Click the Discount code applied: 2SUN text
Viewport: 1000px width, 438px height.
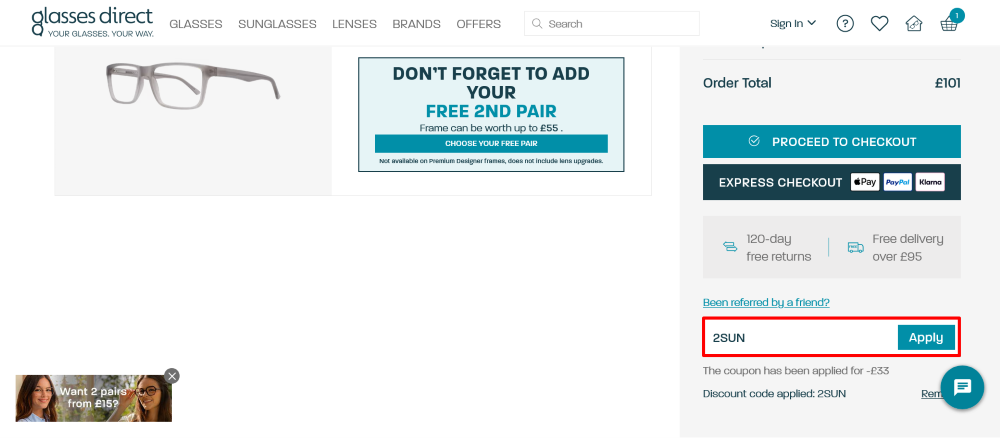point(774,394)
